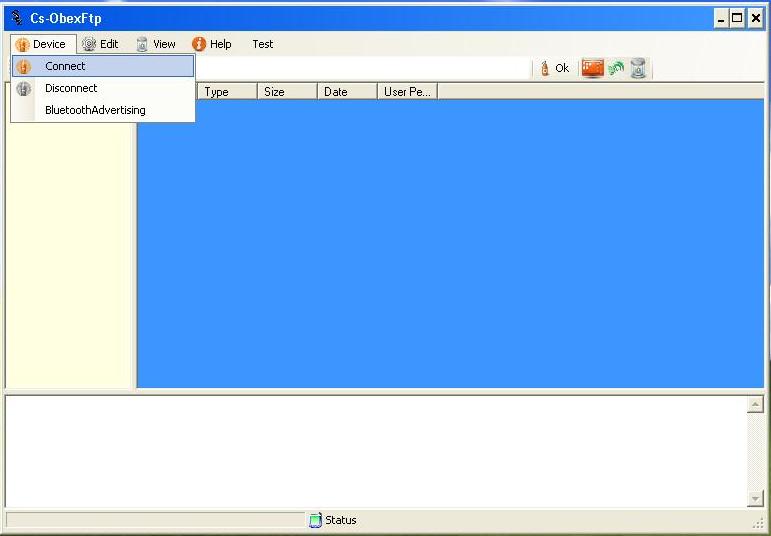This screenshot has height=536, width=771.
Task: Select BluetoothAdvertising menu entry
Action: [x=103, y=110]
